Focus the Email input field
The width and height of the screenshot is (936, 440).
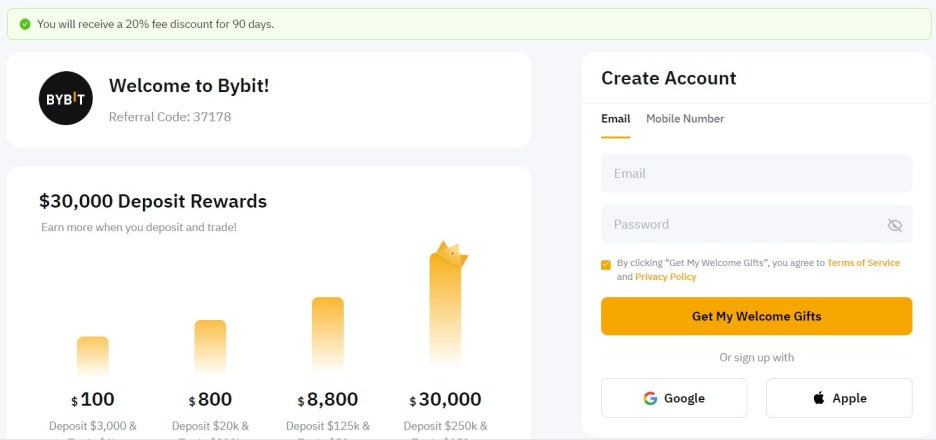[x=756, y=174]
